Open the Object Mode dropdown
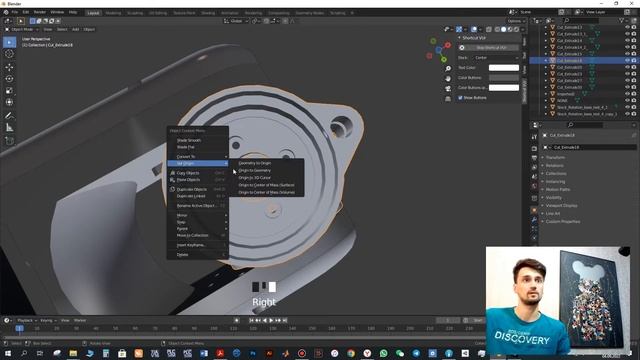The image size is (640, 360). point(22,29)
